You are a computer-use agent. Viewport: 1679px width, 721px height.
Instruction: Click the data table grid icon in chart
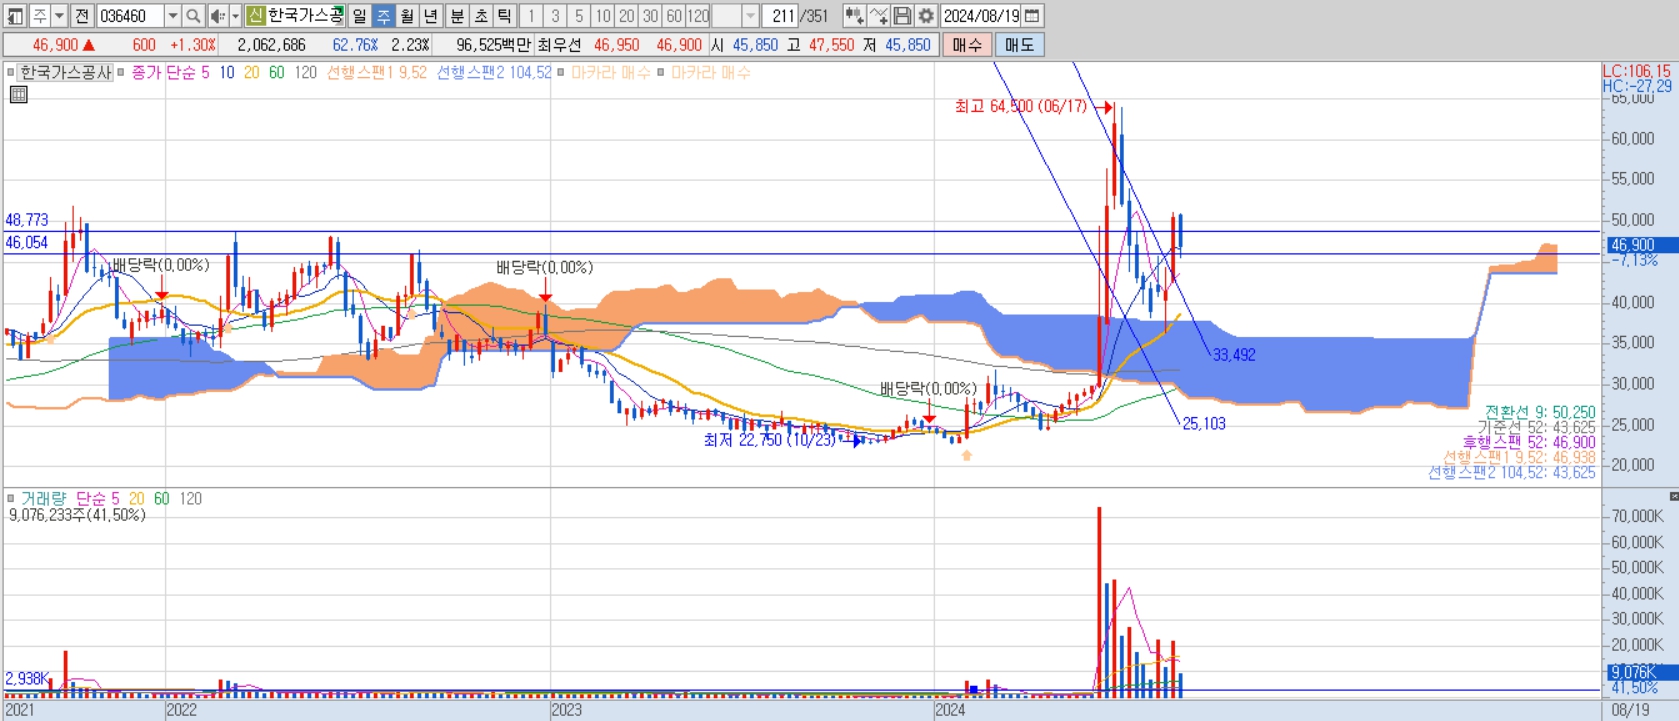18,94
